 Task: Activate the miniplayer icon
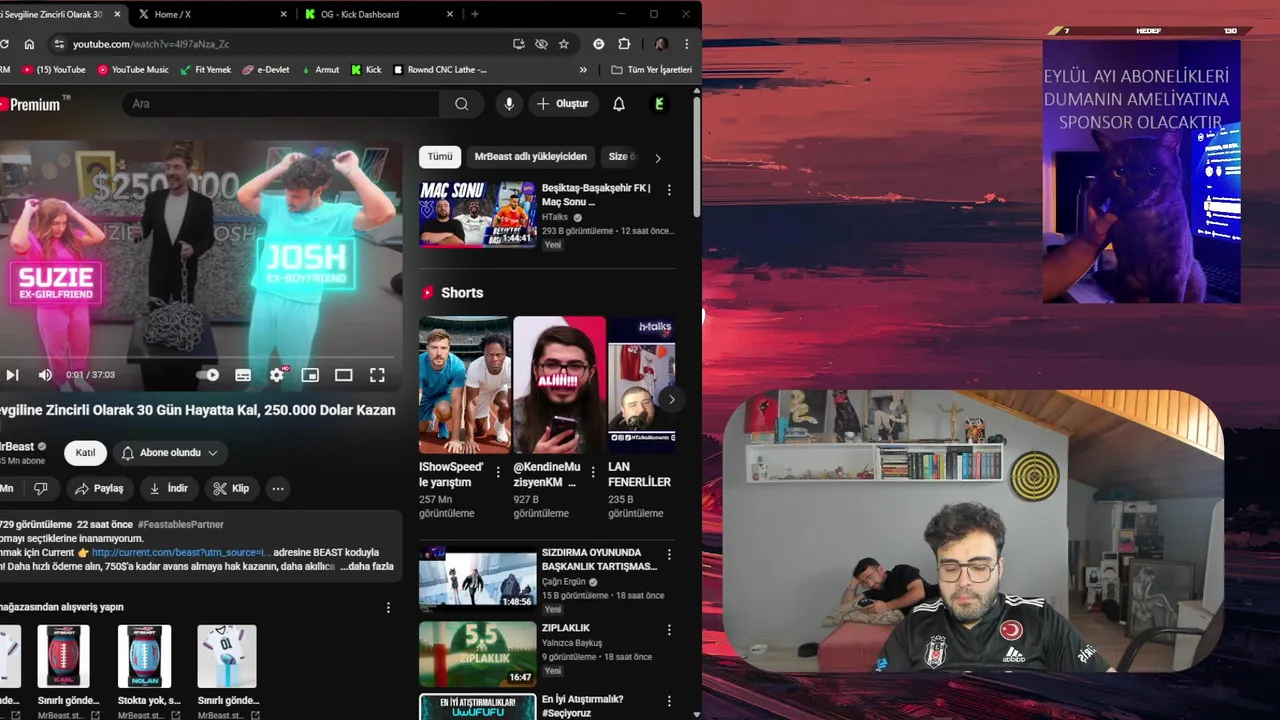click(310, 375)
